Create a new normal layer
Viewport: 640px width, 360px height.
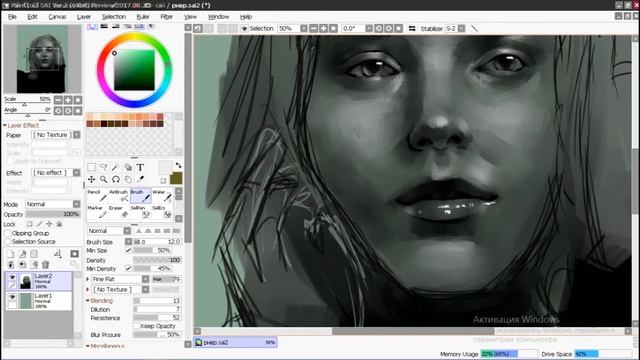pos(11,254)
